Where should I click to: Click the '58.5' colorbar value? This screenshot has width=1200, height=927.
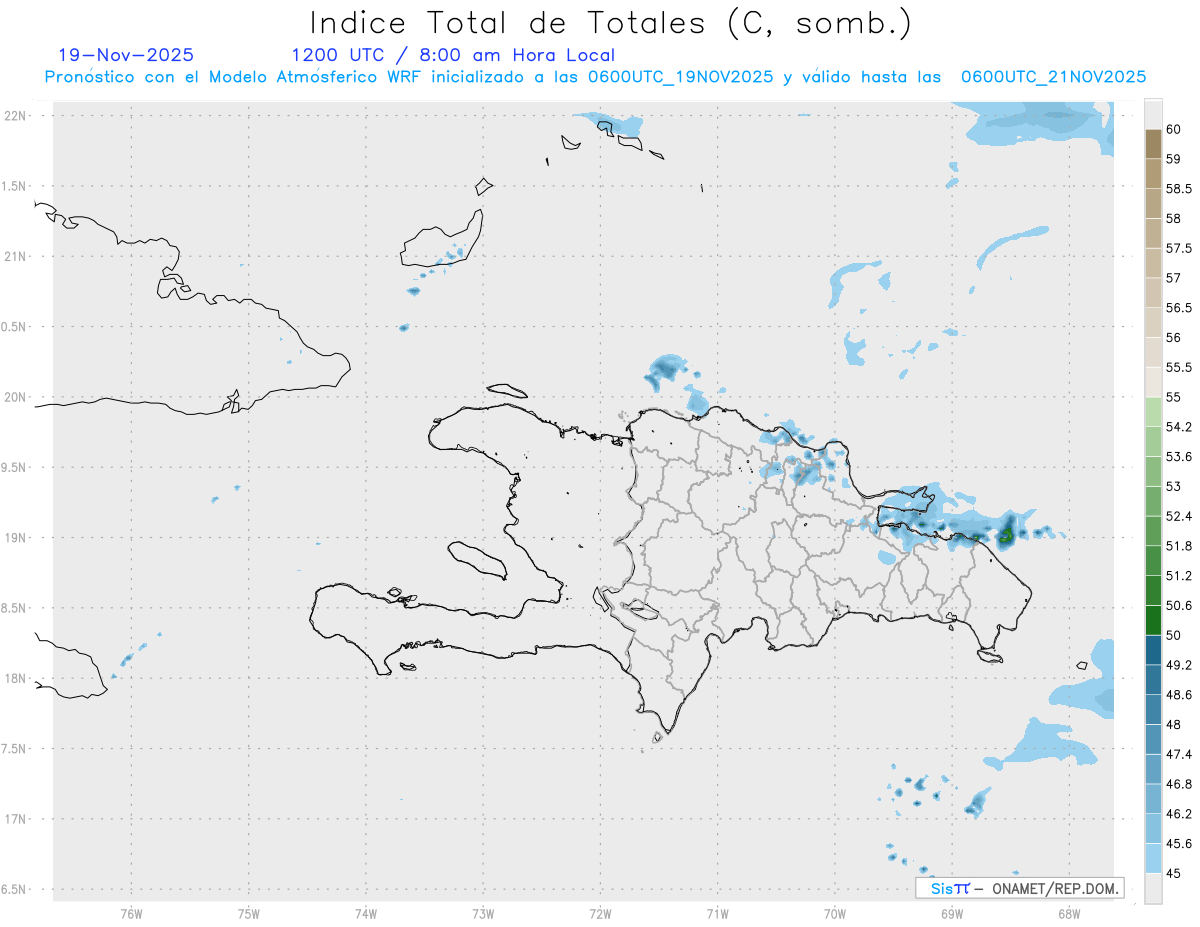click(1178, 188)
